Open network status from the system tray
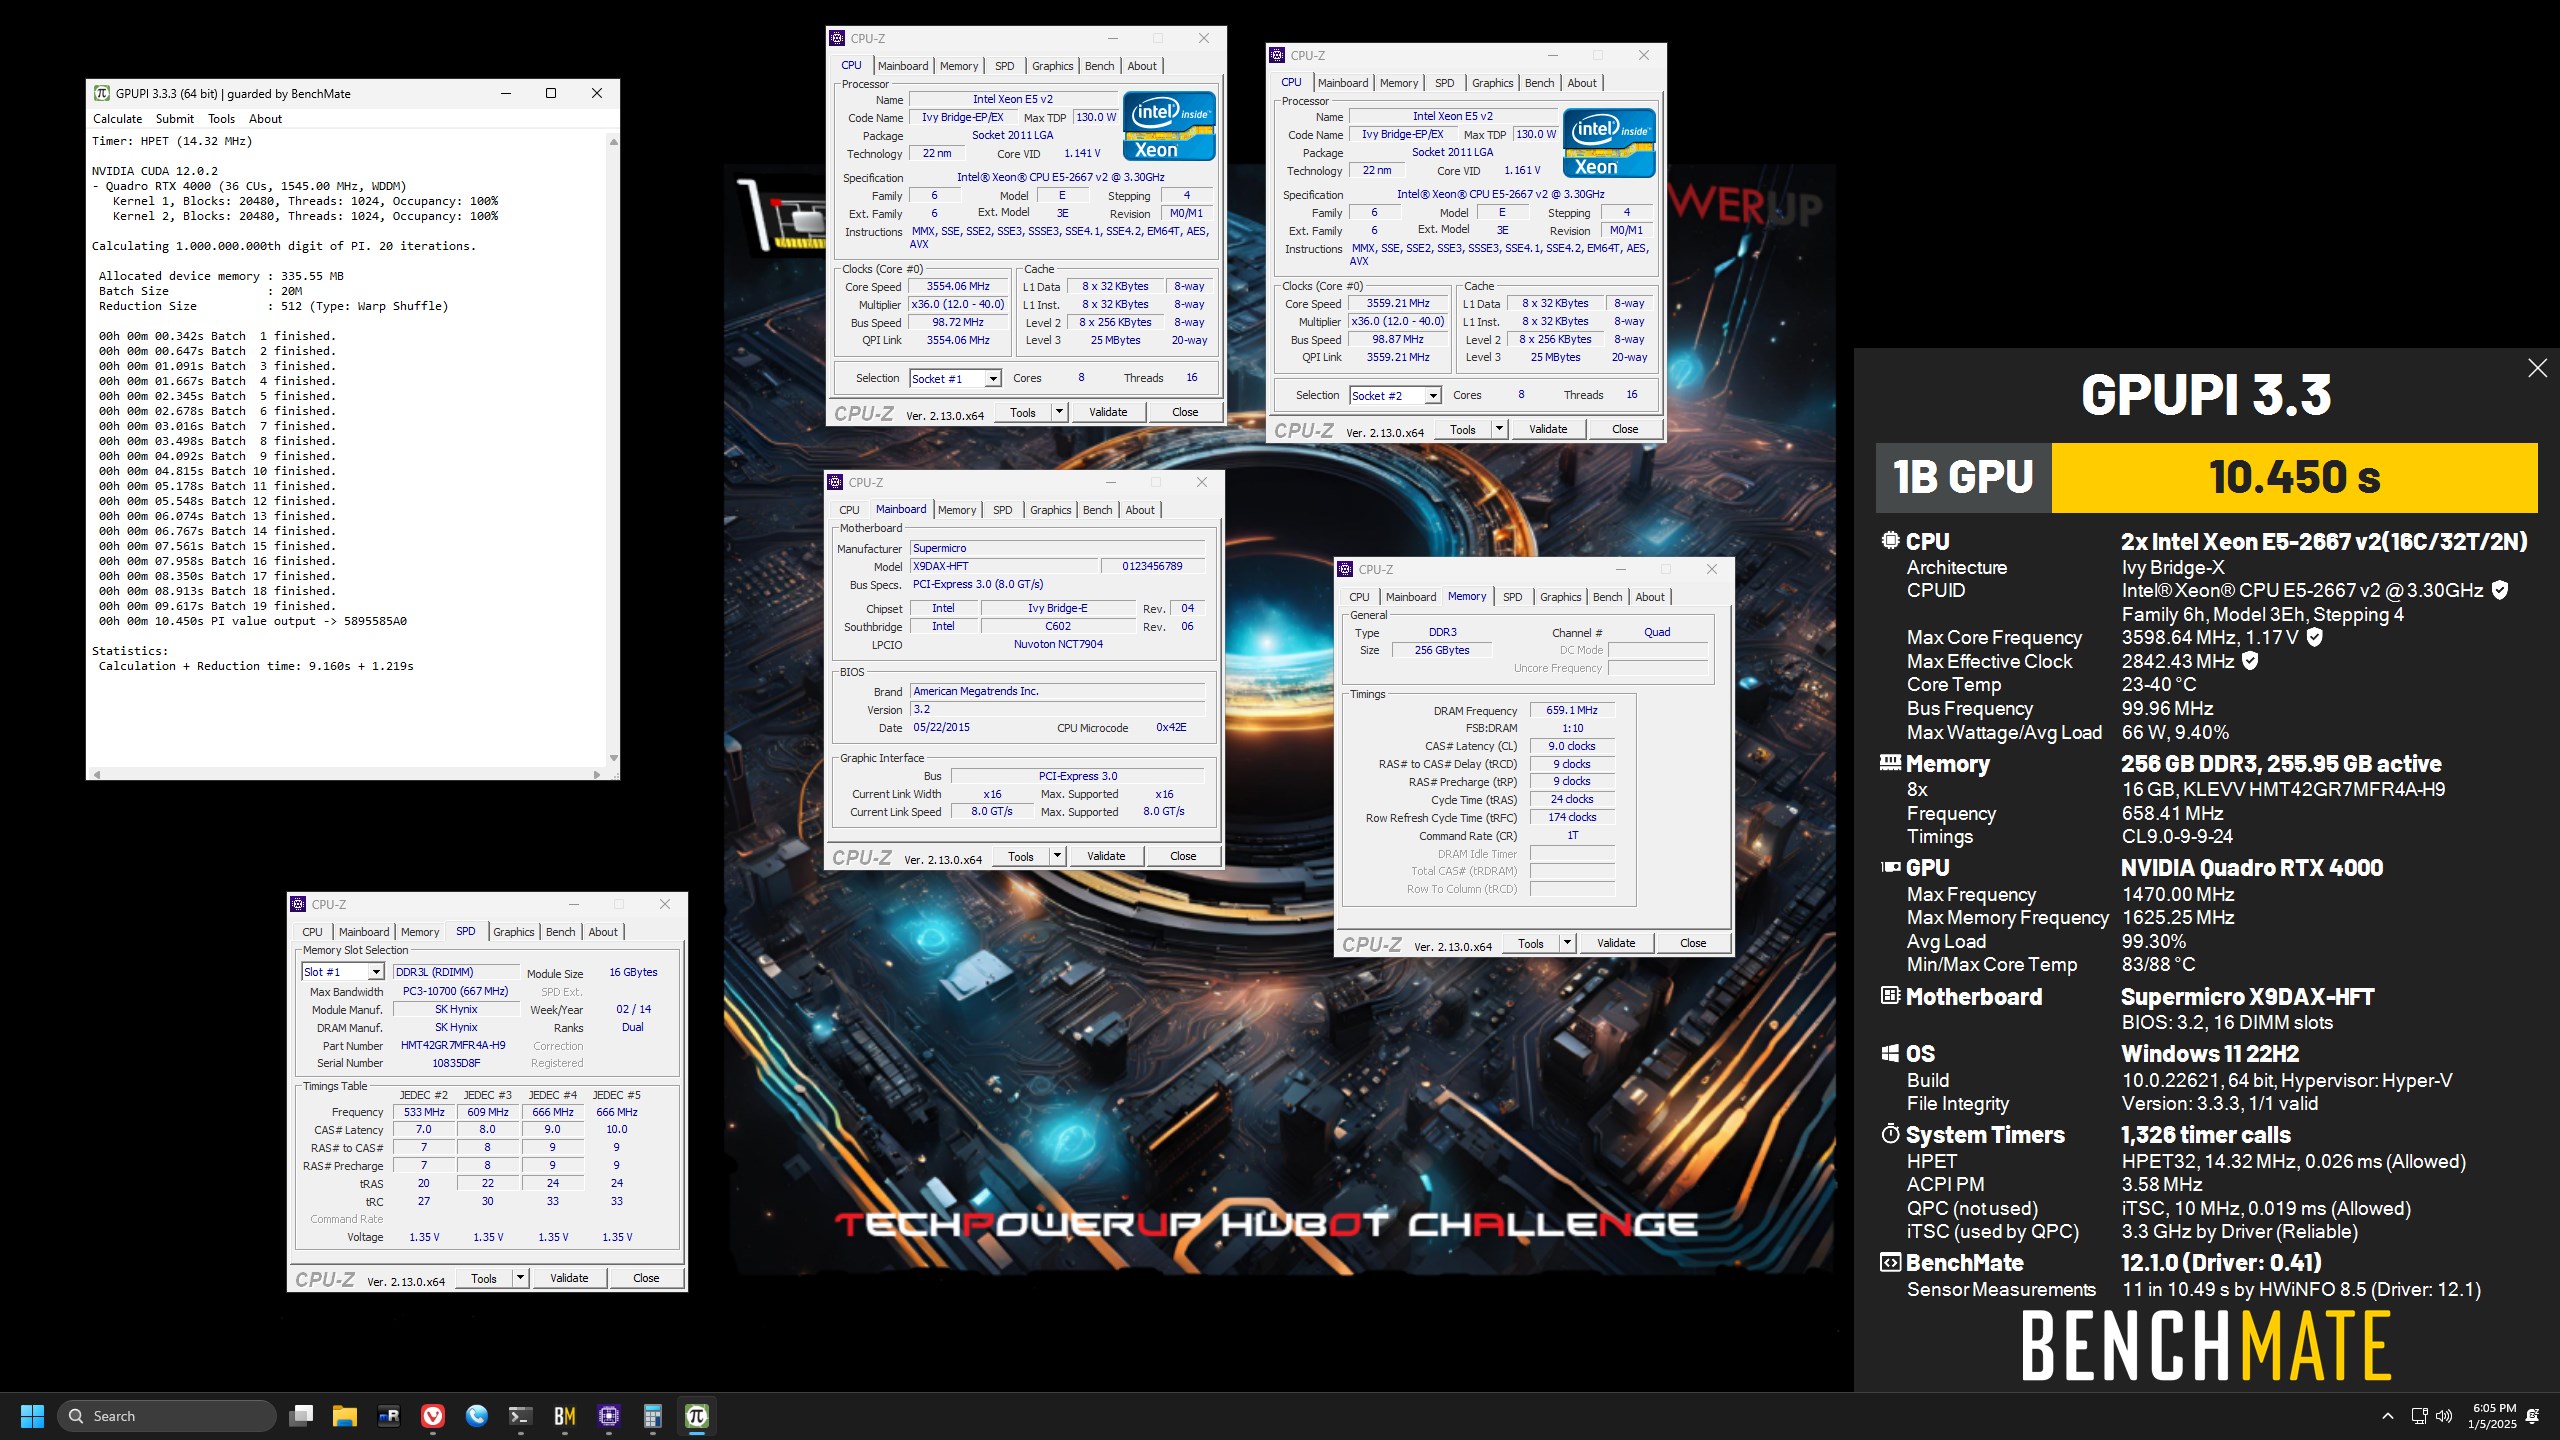 coord(2419,1416)
